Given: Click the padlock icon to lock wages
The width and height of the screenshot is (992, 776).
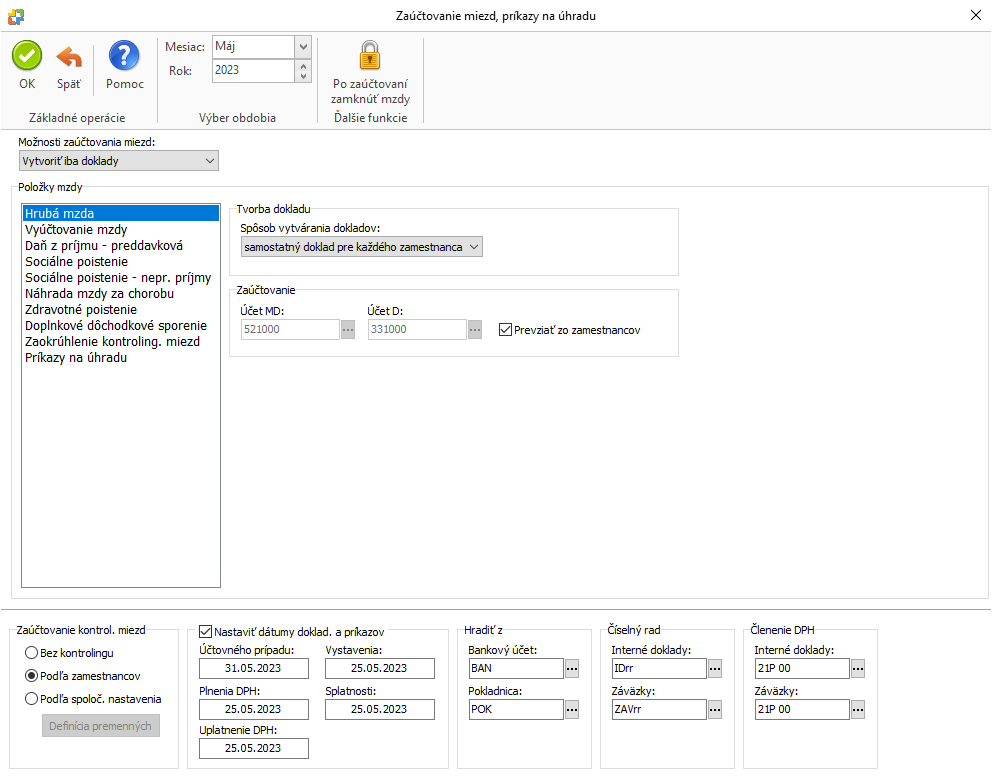Looking at the screenshot, I should click(x=370, y=56).
